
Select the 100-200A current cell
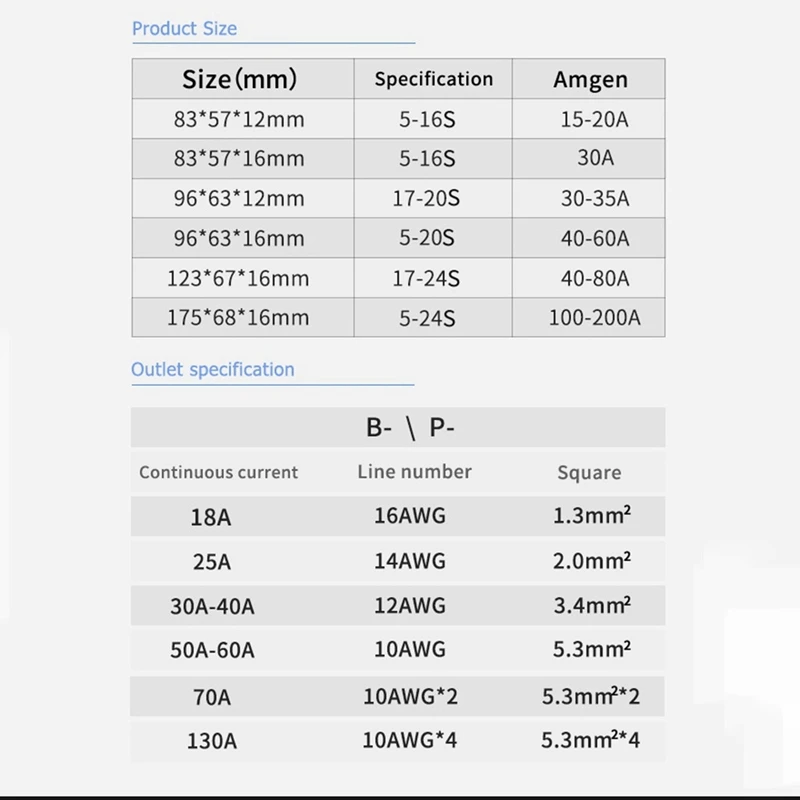click(594, 318)
